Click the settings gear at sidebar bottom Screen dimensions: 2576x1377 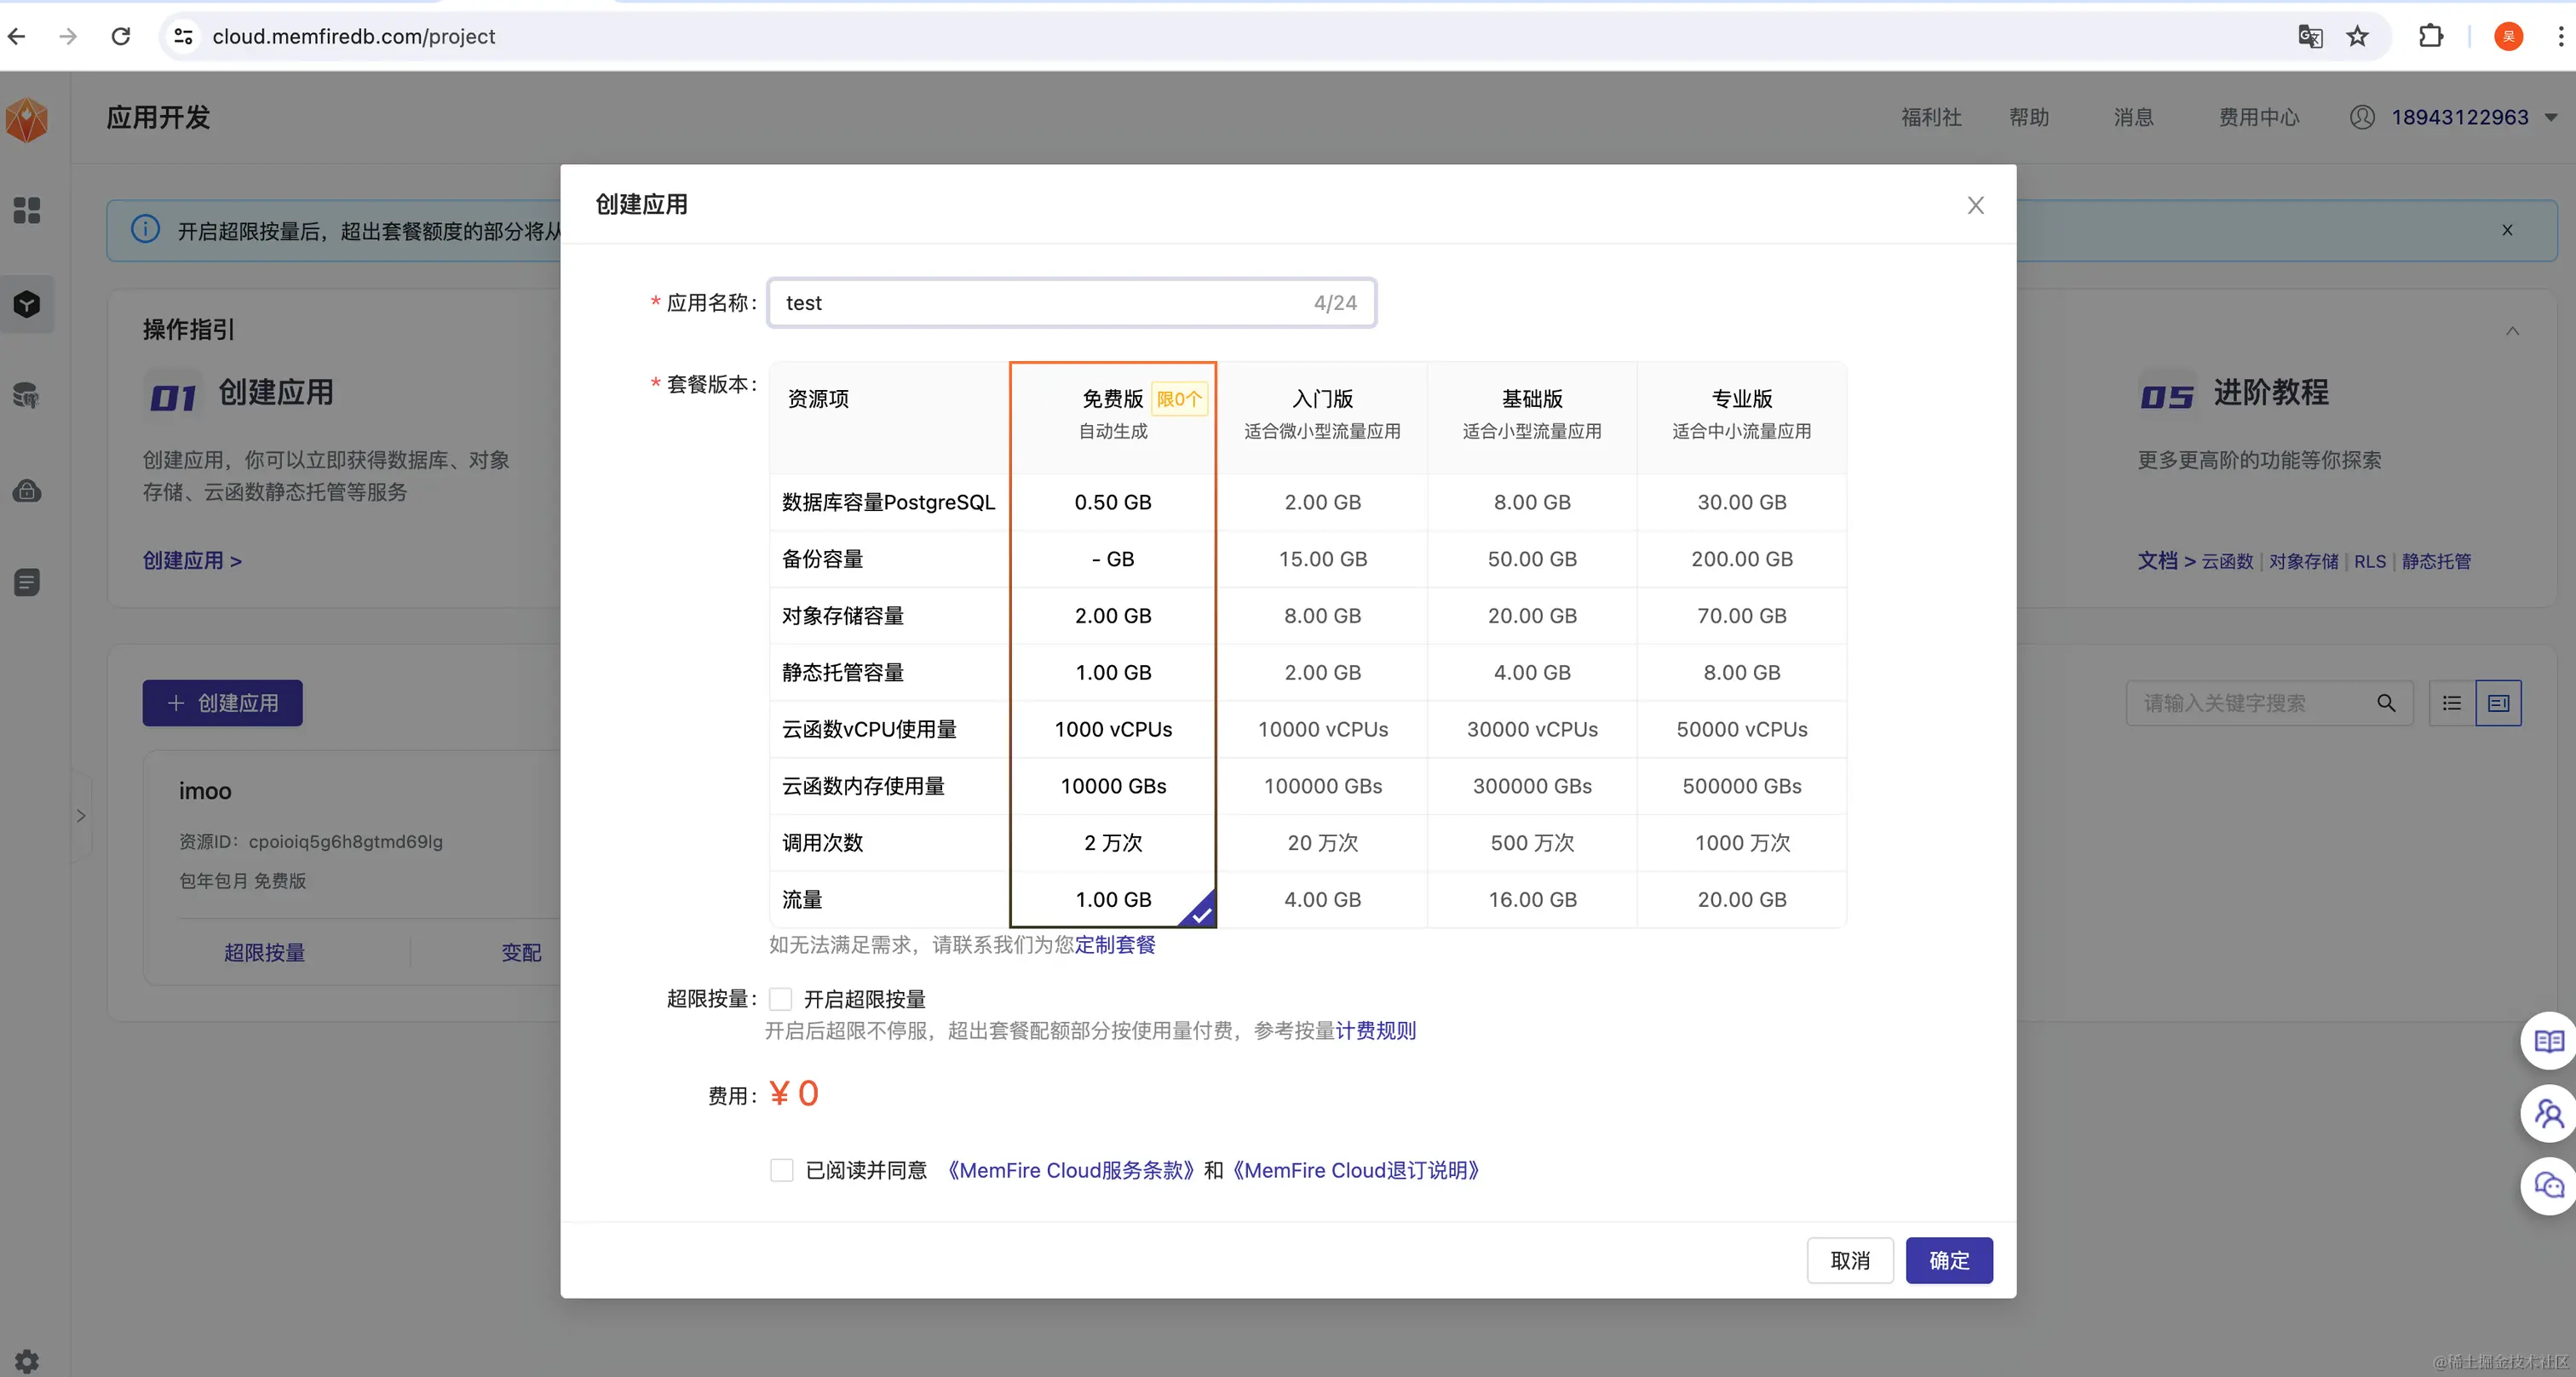pyautogui.click(x=27, y=1360)
